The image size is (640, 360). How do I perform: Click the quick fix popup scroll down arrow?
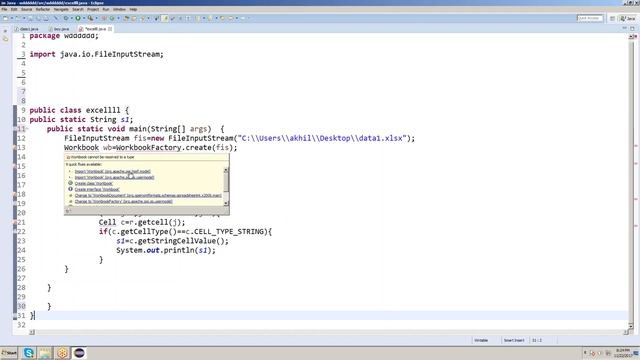(x=226, y=203)
